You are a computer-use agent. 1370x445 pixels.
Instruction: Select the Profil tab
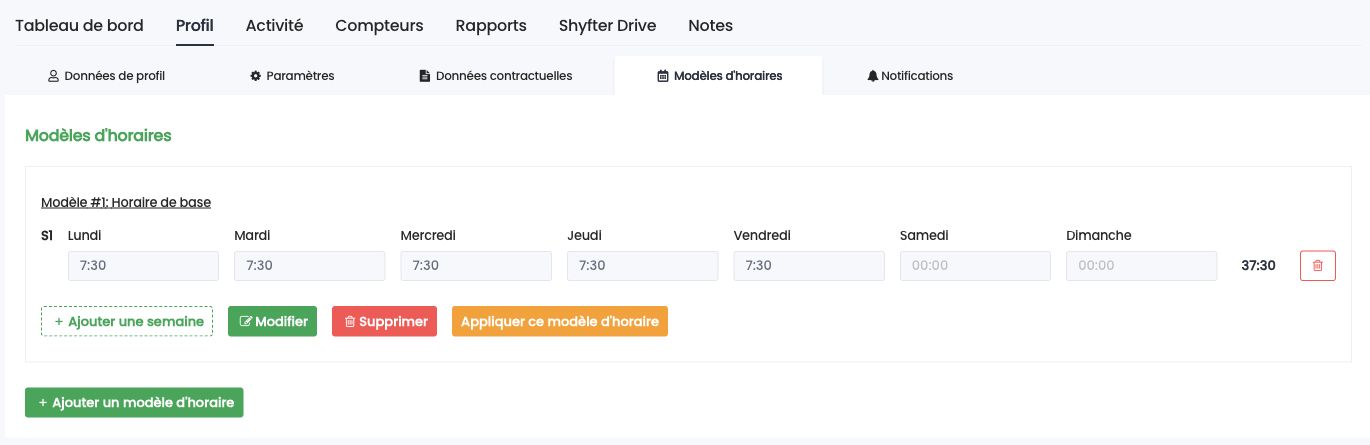click(194, 25)
